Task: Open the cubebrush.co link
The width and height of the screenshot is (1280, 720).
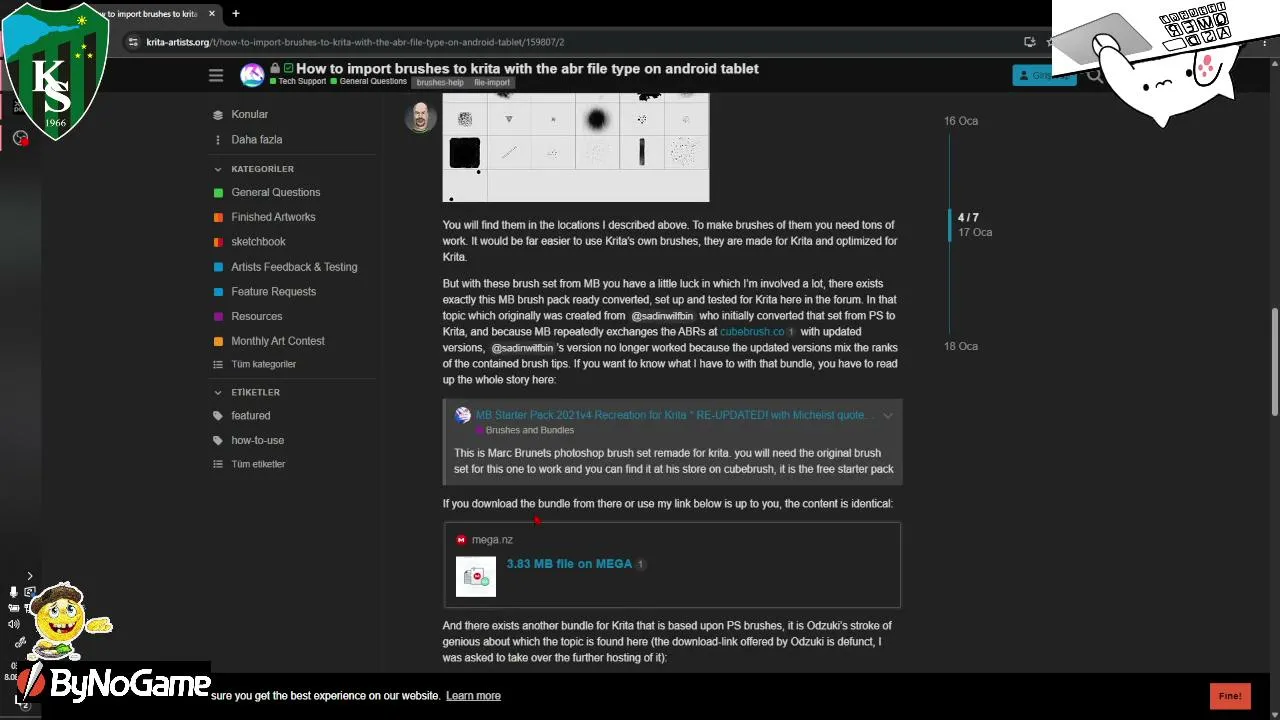Action: (x=752, y=332)
